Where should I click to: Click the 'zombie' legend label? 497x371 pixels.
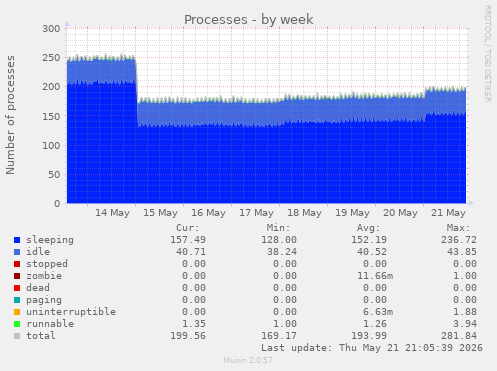[44, 276]
